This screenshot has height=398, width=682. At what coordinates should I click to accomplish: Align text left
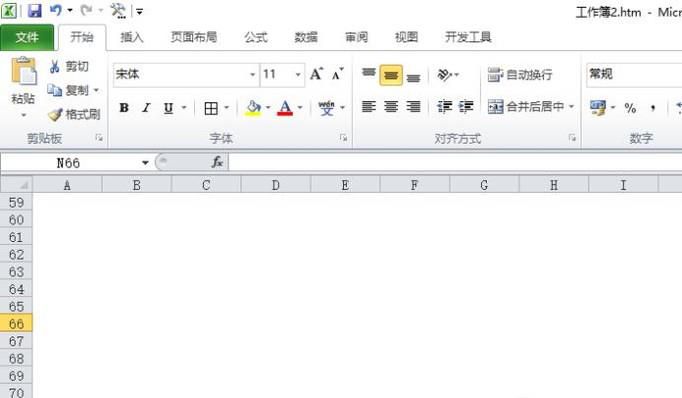(x=368, y=107)
